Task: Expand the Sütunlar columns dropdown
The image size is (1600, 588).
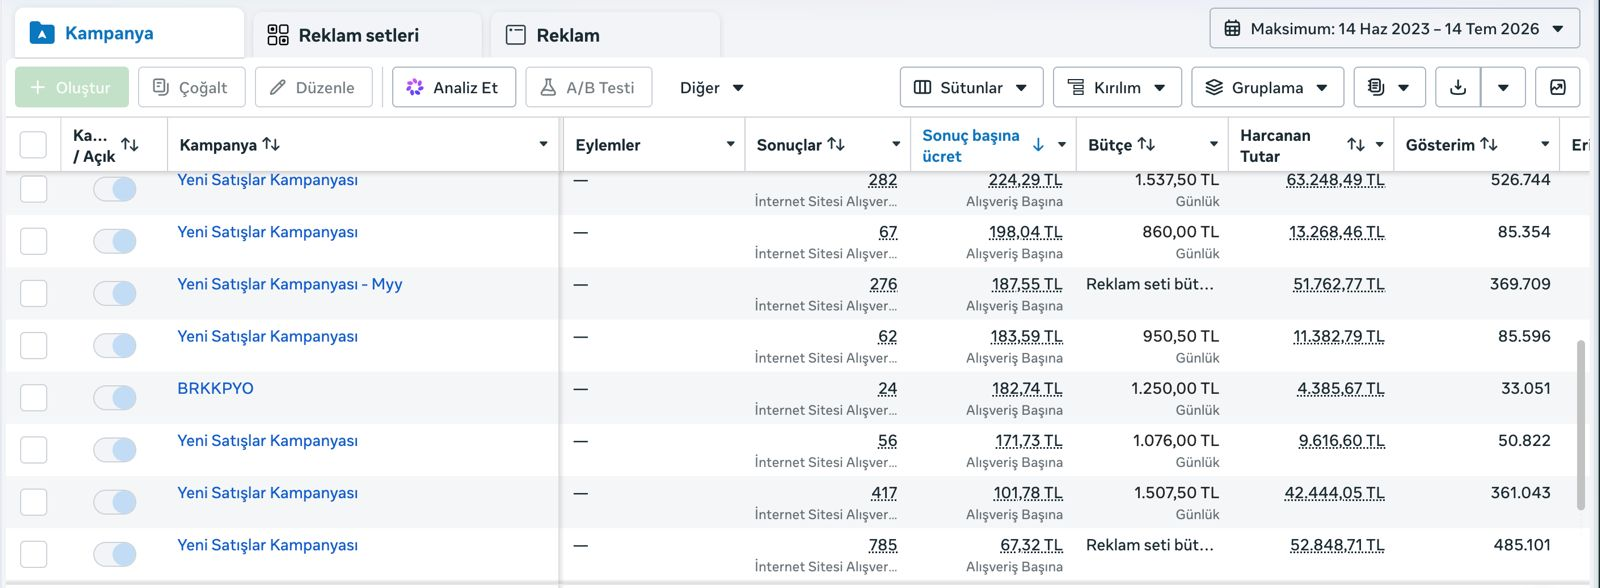Action: 971,88
